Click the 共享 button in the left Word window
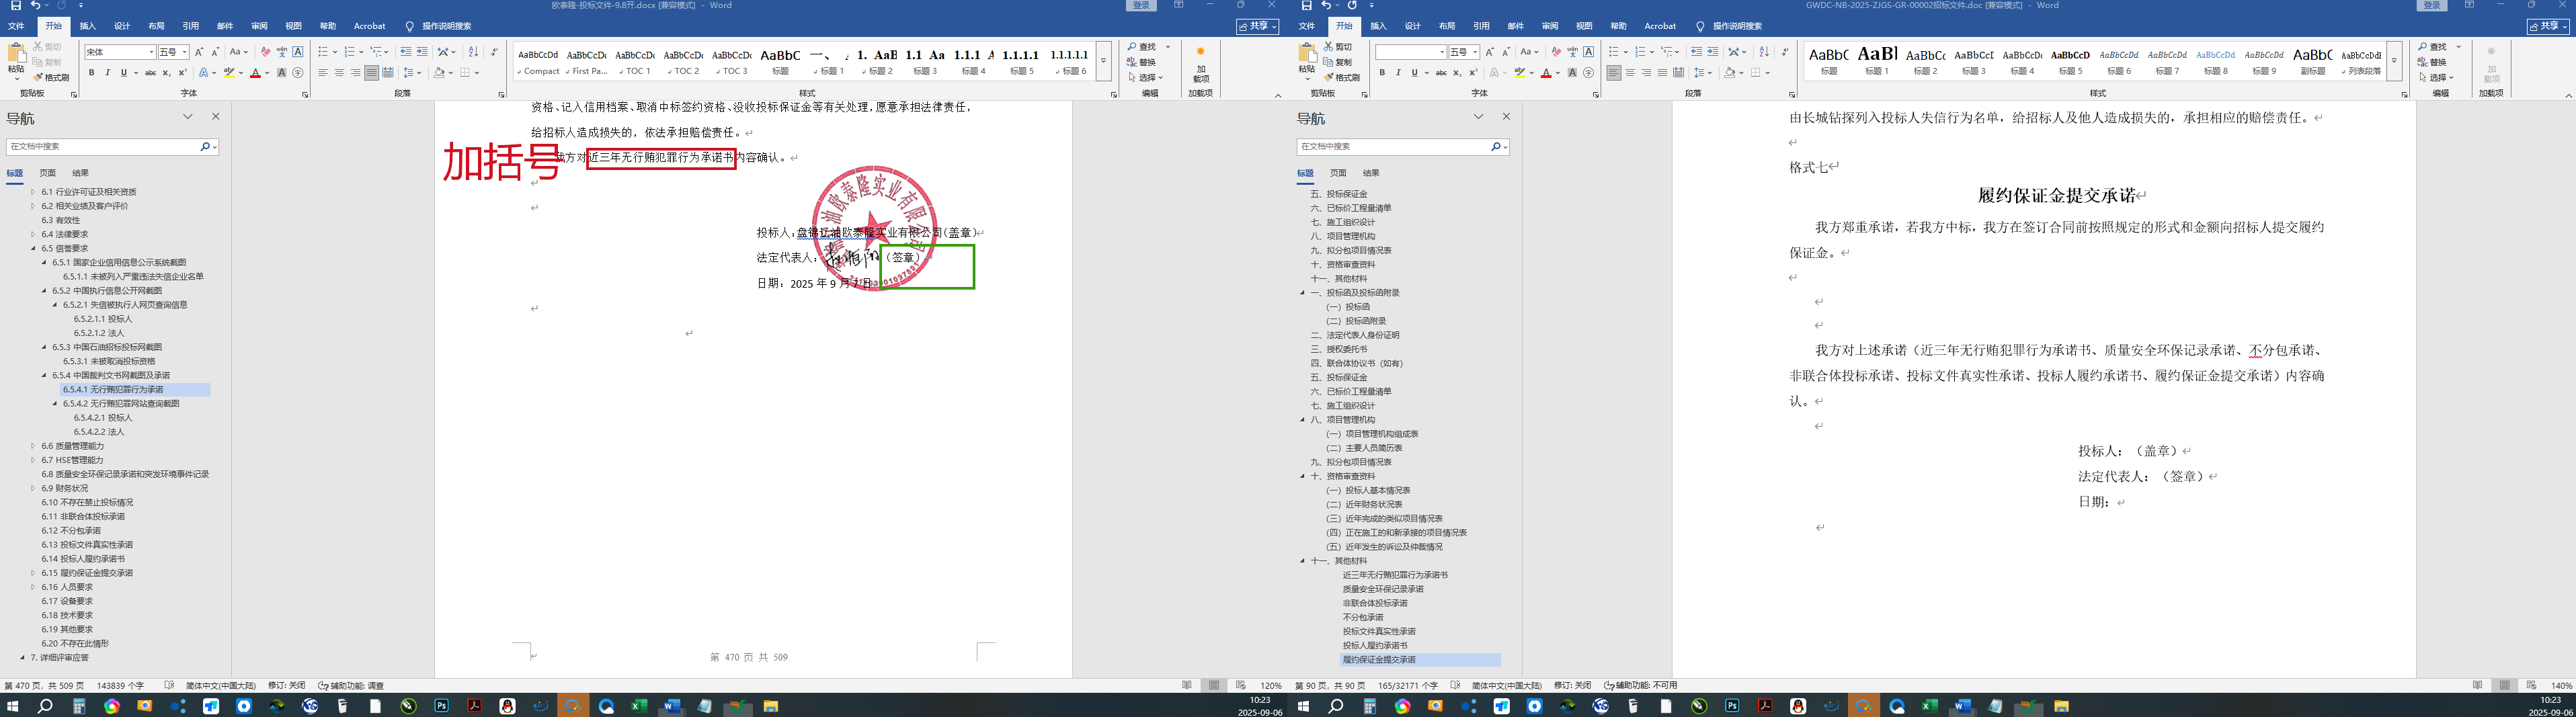The image size is (2576, 717). click(x=1257, y=26)
